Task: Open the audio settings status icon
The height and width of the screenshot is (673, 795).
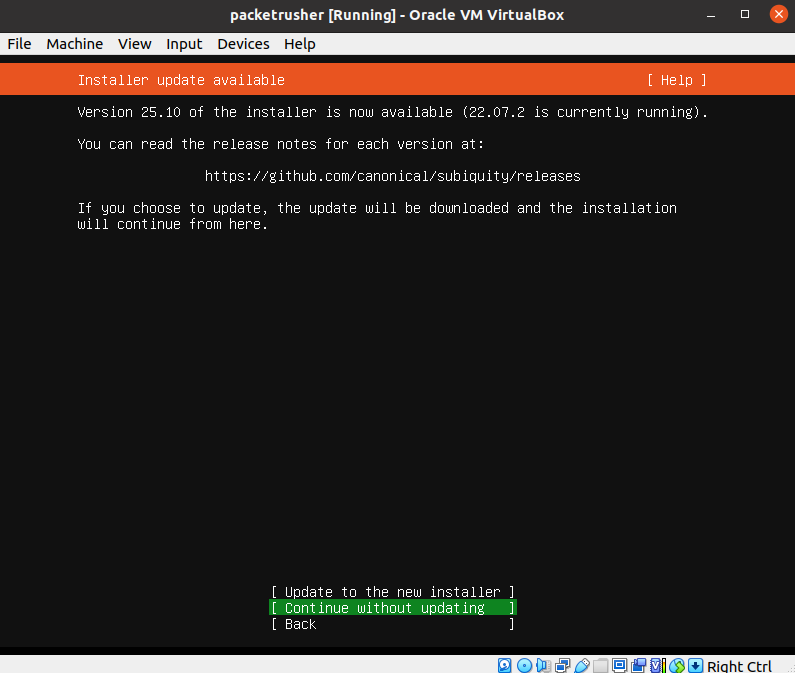Action: 543,665
